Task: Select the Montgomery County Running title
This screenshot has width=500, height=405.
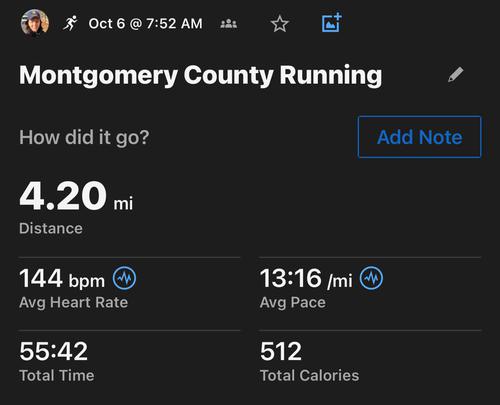Action: click(201, 76)
